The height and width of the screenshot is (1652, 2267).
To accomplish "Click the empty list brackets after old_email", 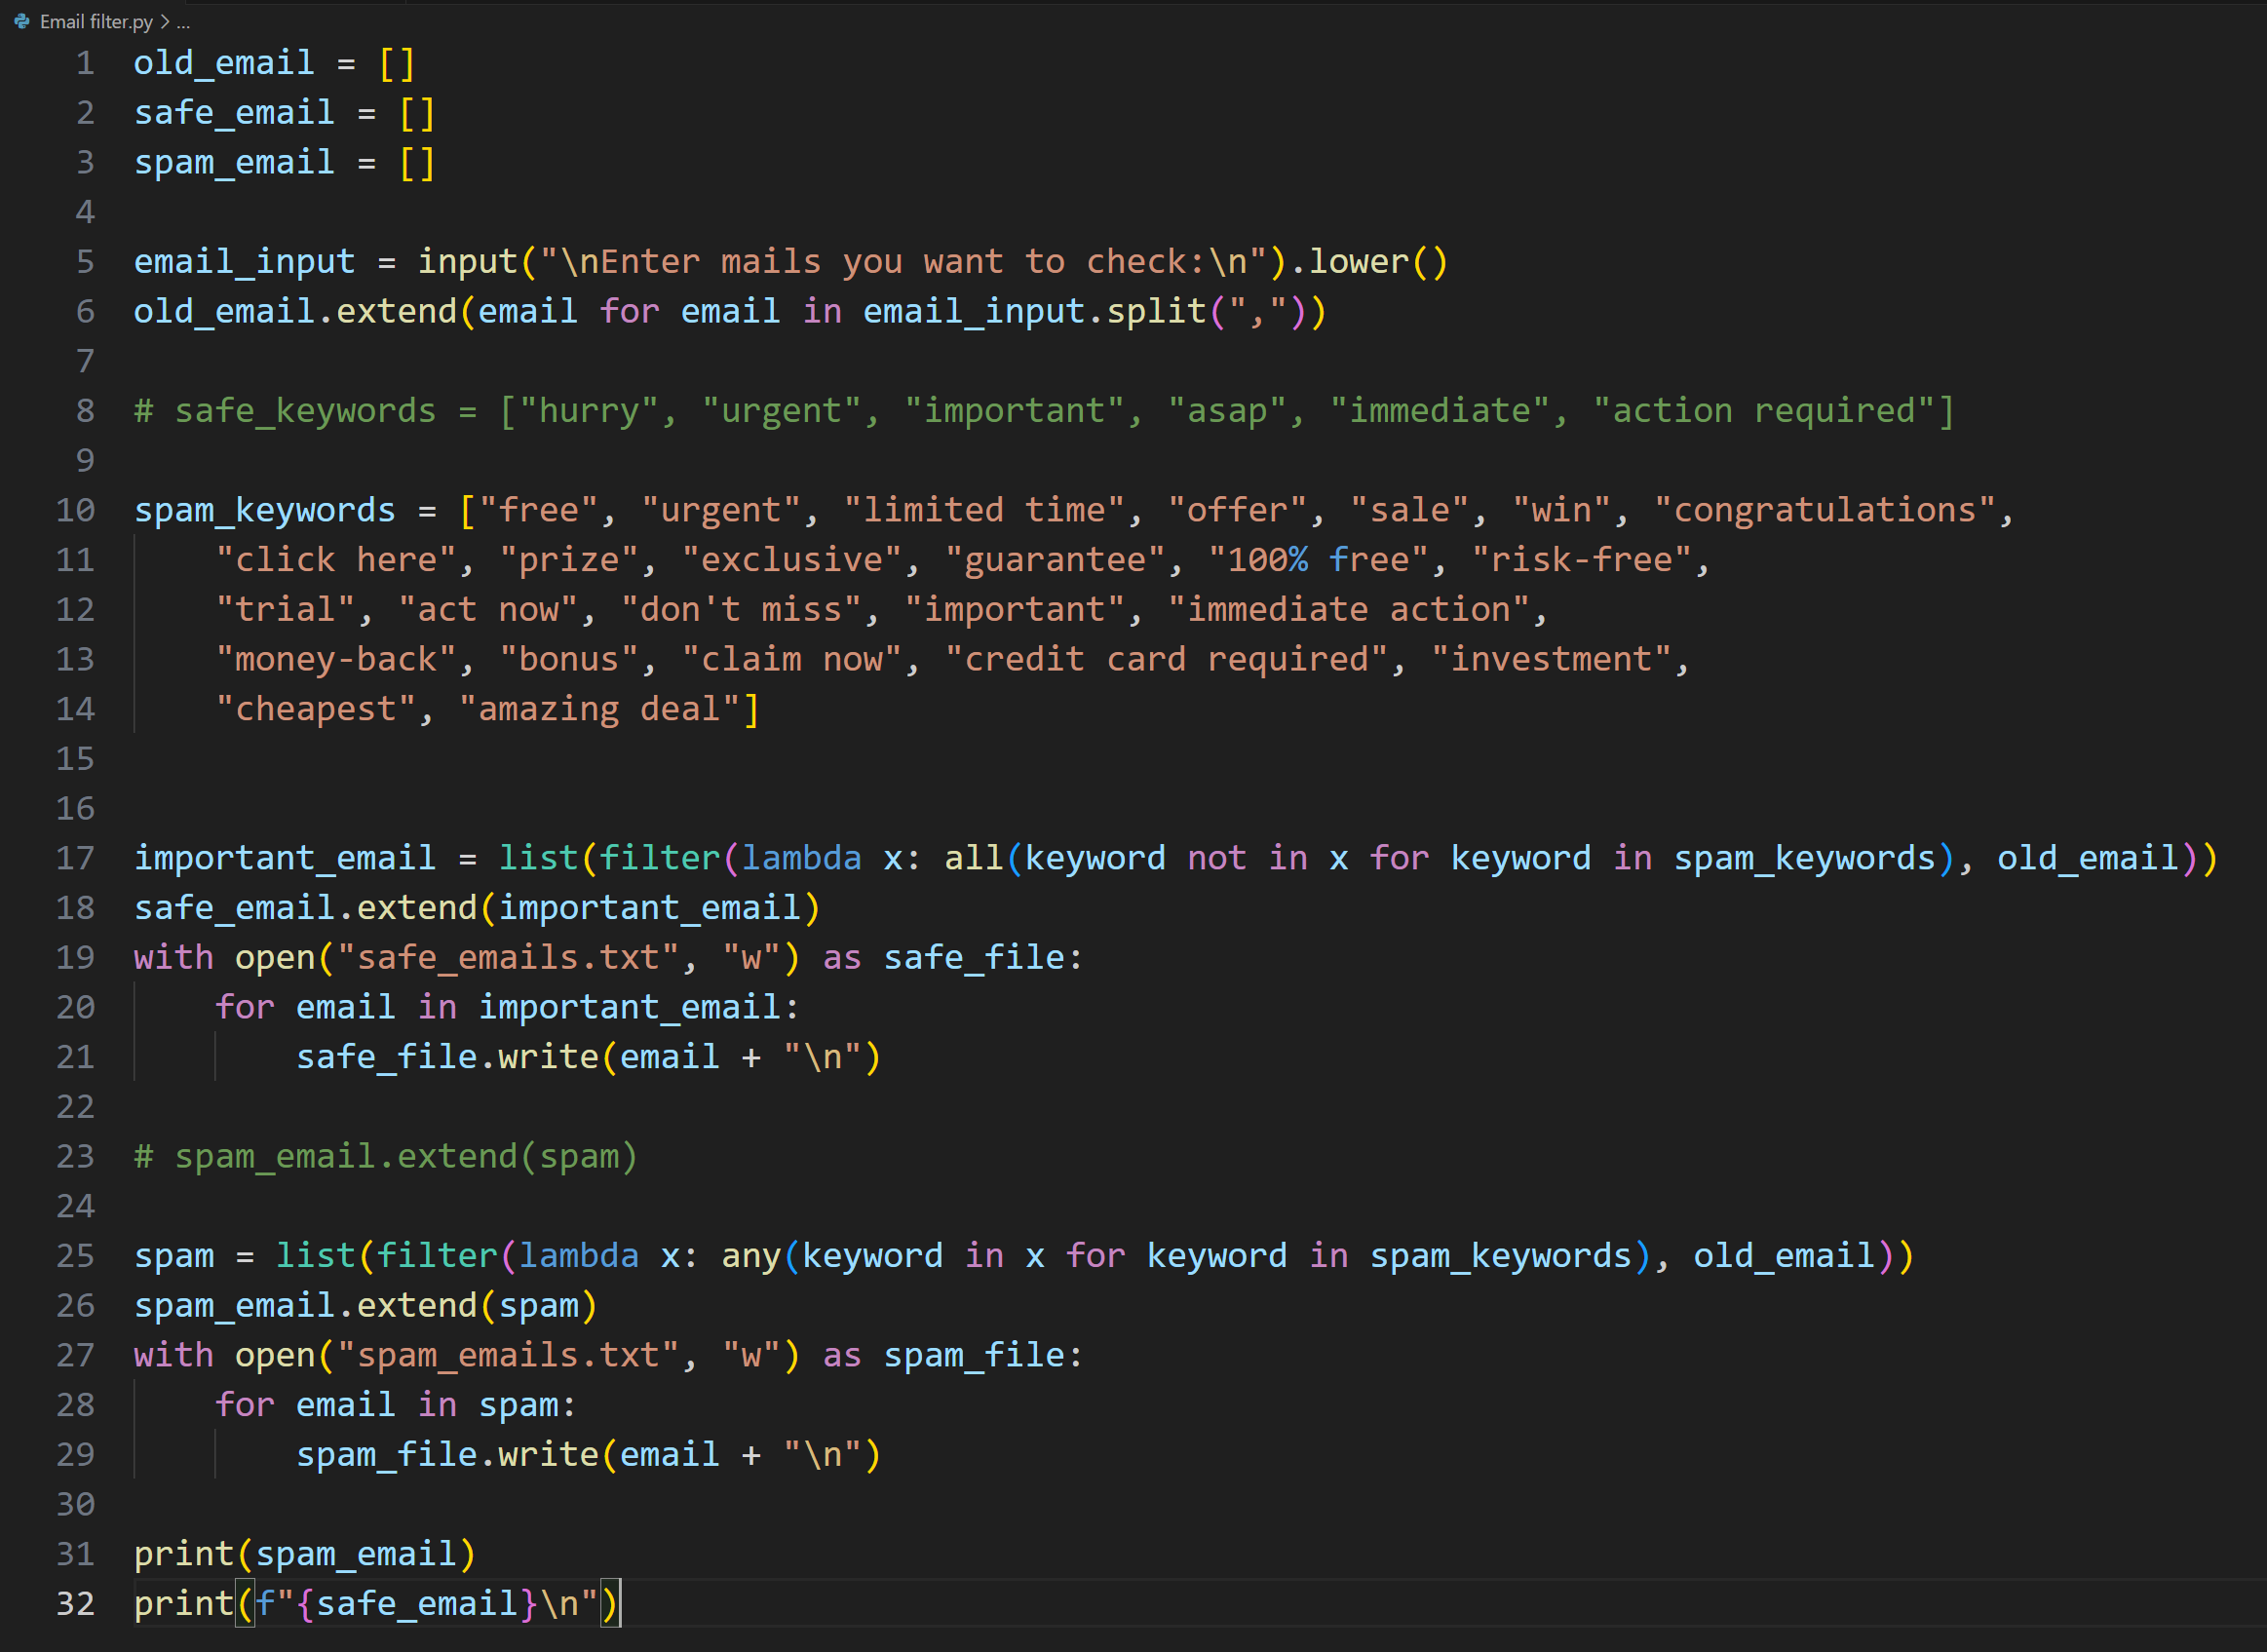I will [397, 63].
